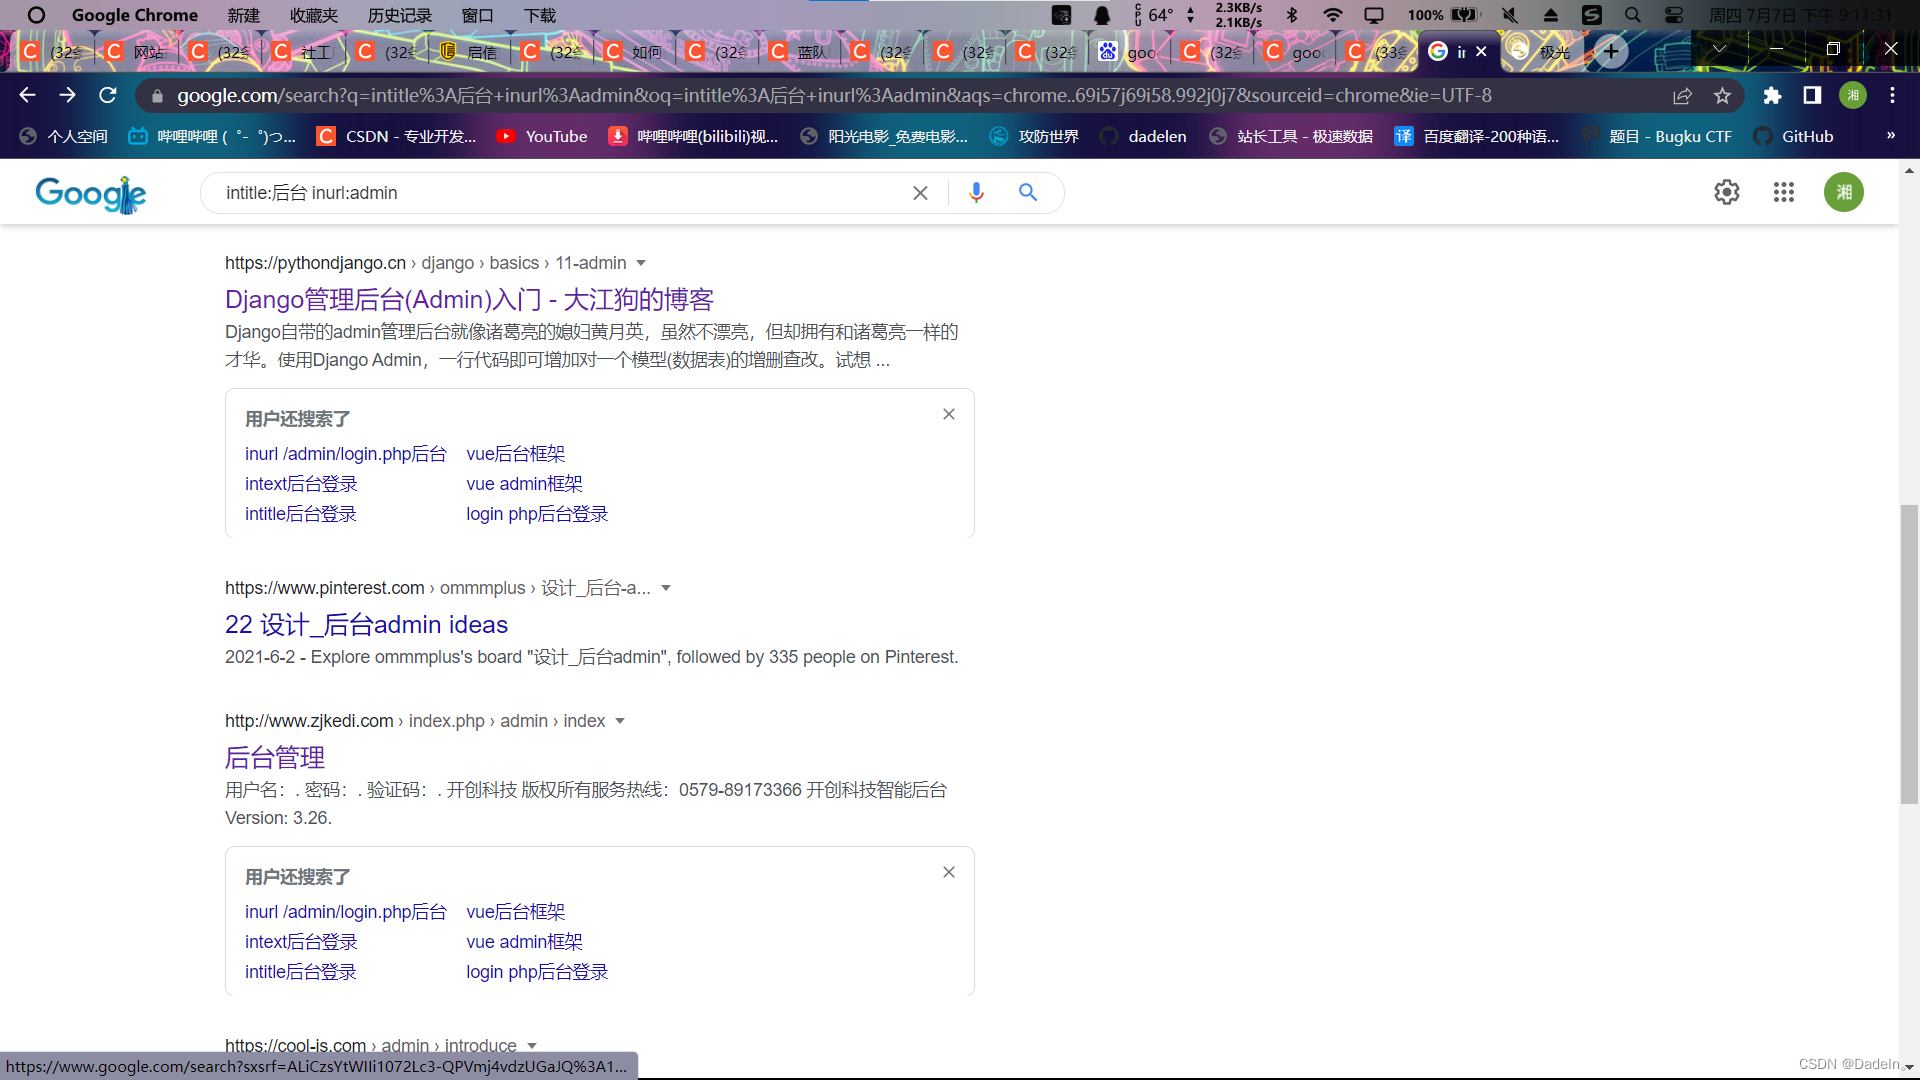Click the voice search microphone icon
This screenshot has width=1920, height=1080.
[976, 192]
